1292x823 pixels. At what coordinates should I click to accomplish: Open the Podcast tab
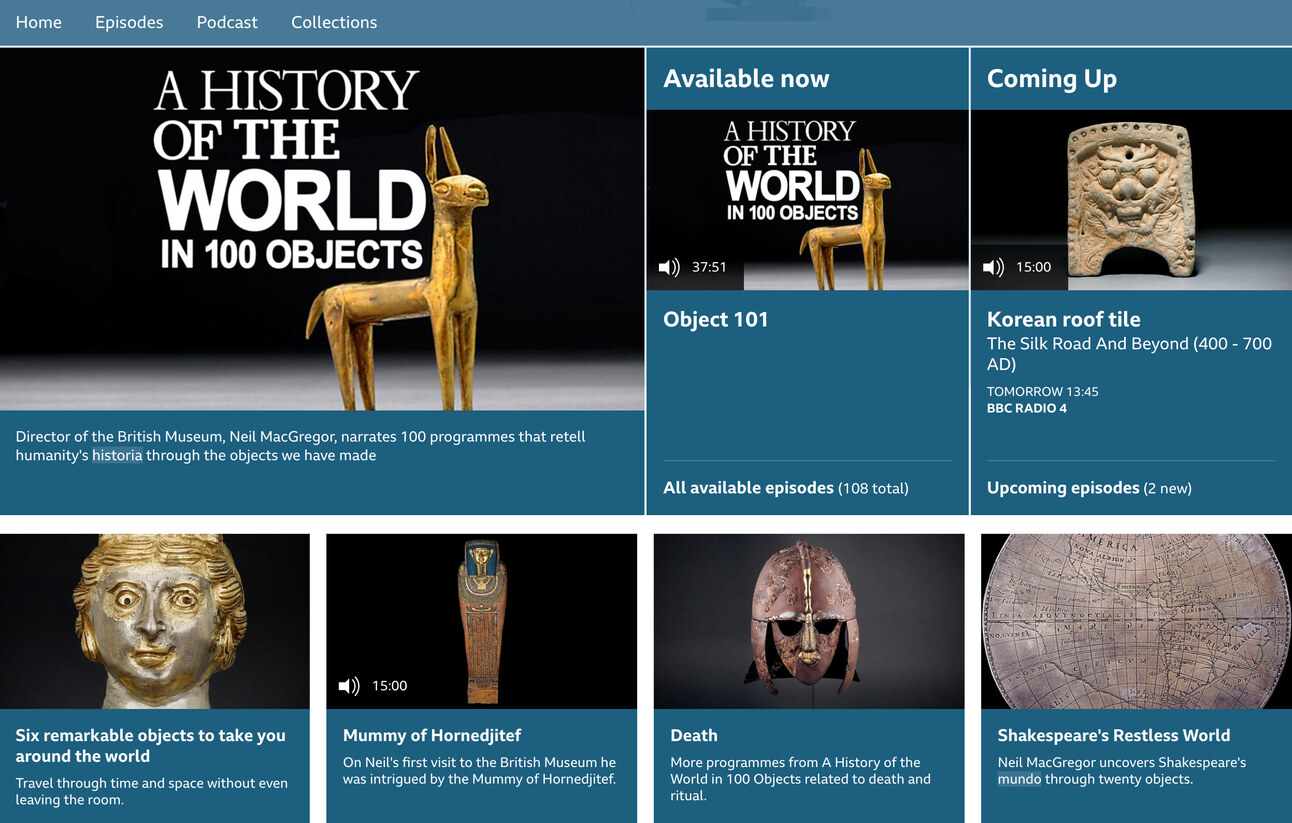[226, 22]
